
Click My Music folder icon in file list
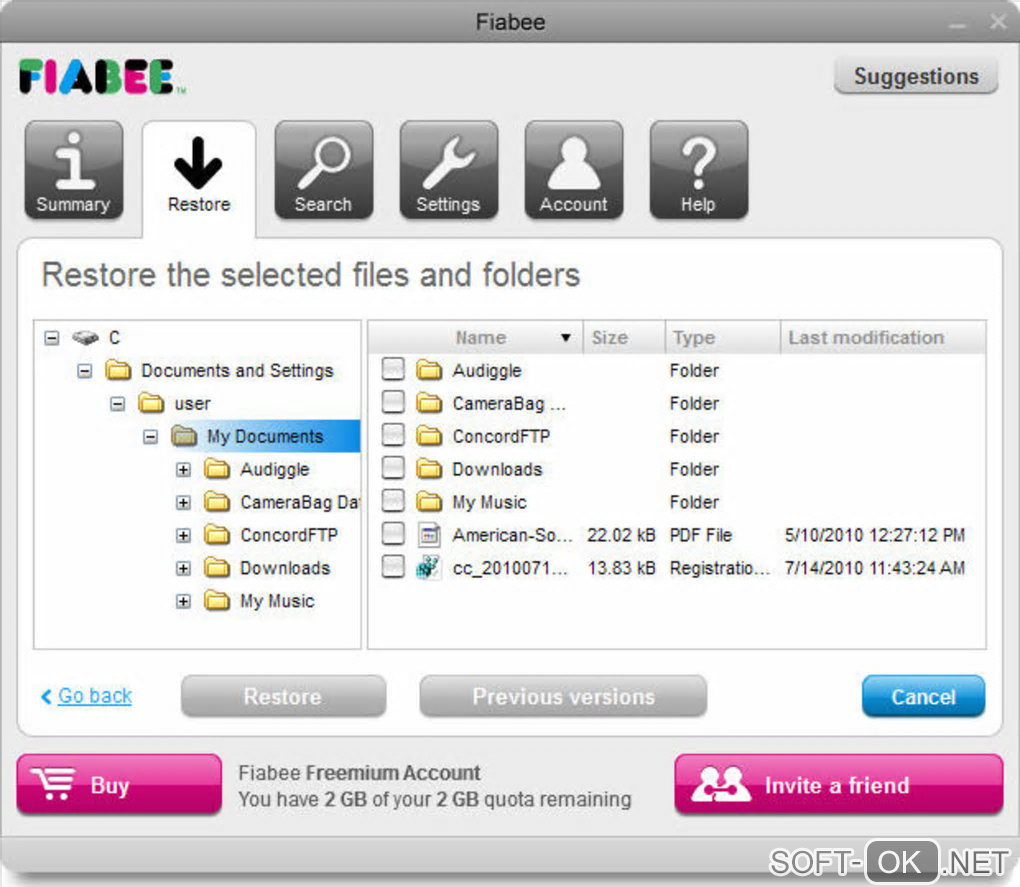pos(429,501)
